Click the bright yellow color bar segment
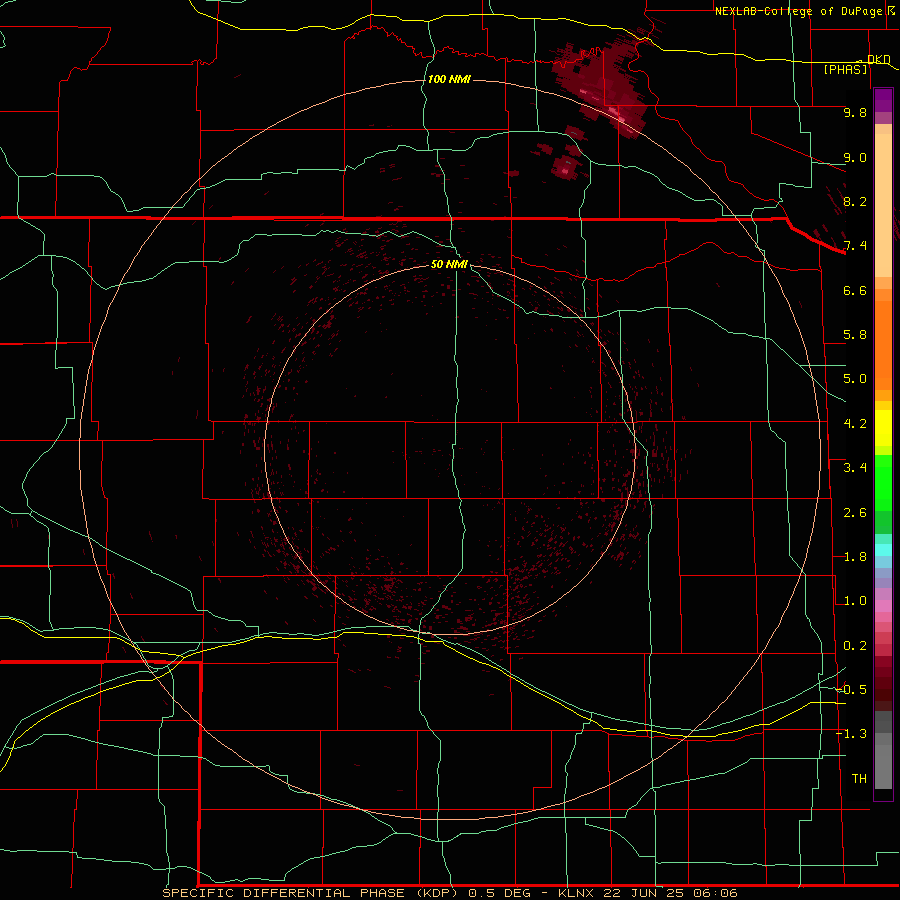 (x=883, y=428)
